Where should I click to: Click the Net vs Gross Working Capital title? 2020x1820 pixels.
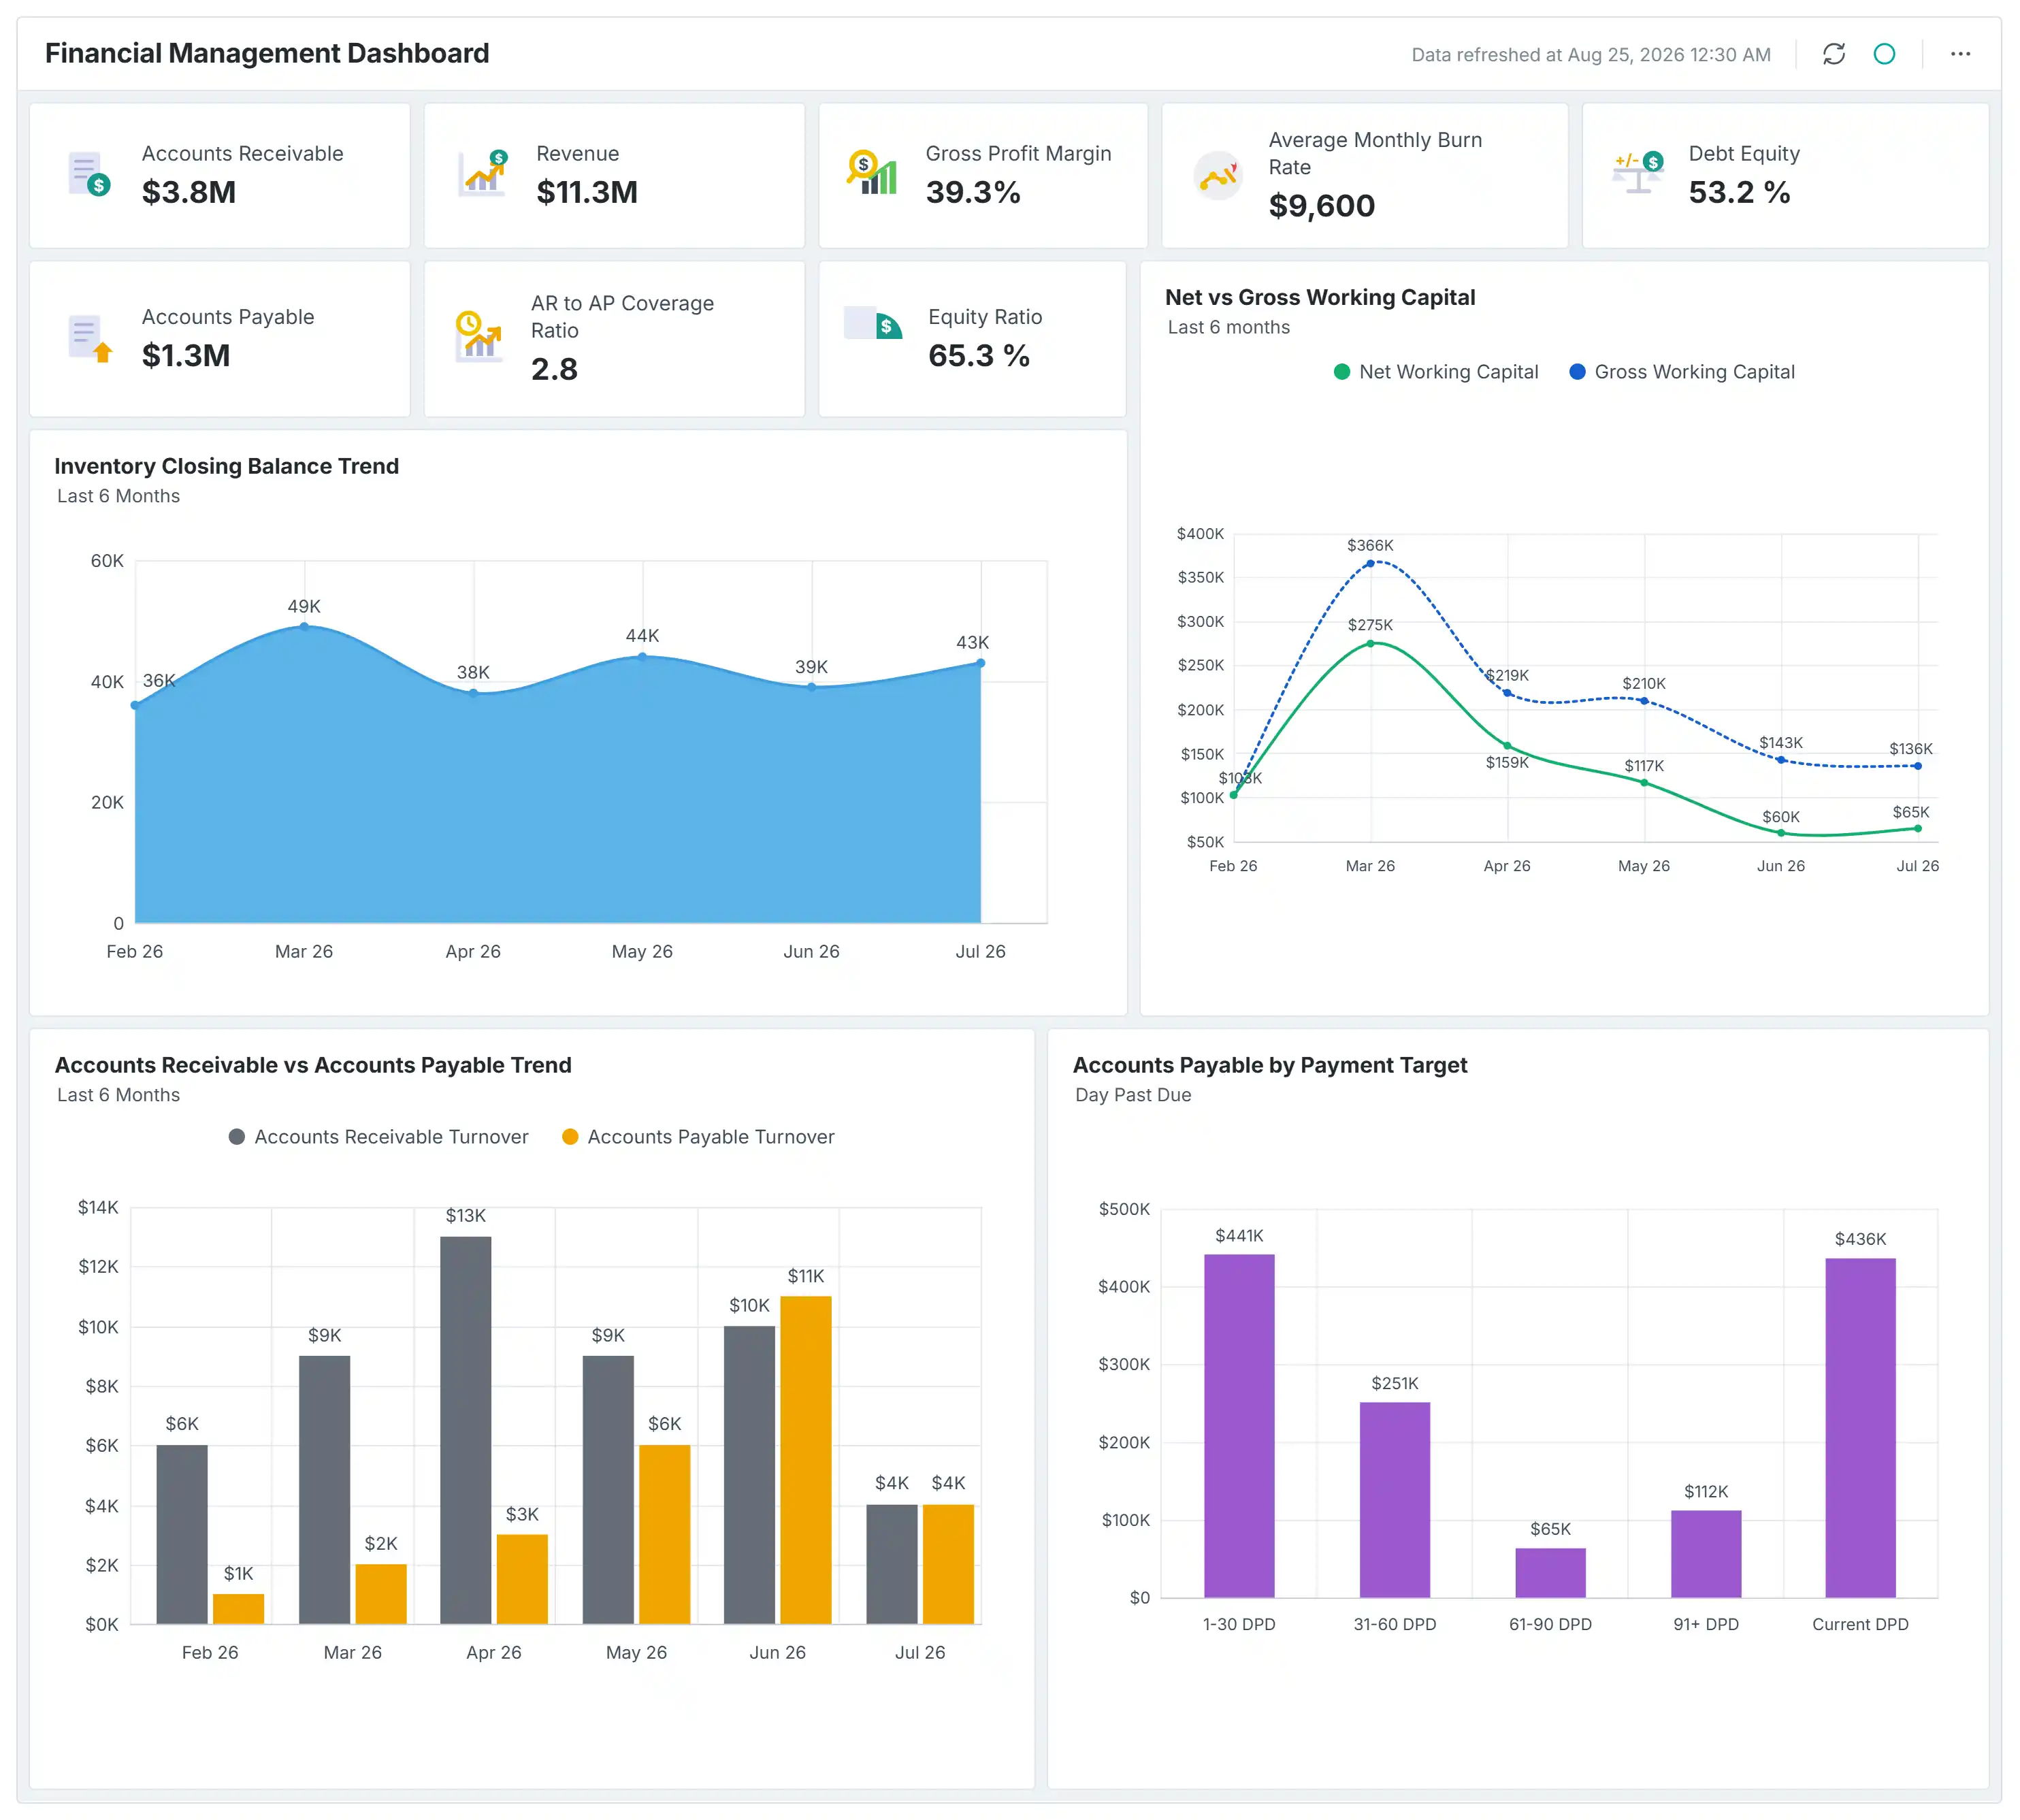1320,297
